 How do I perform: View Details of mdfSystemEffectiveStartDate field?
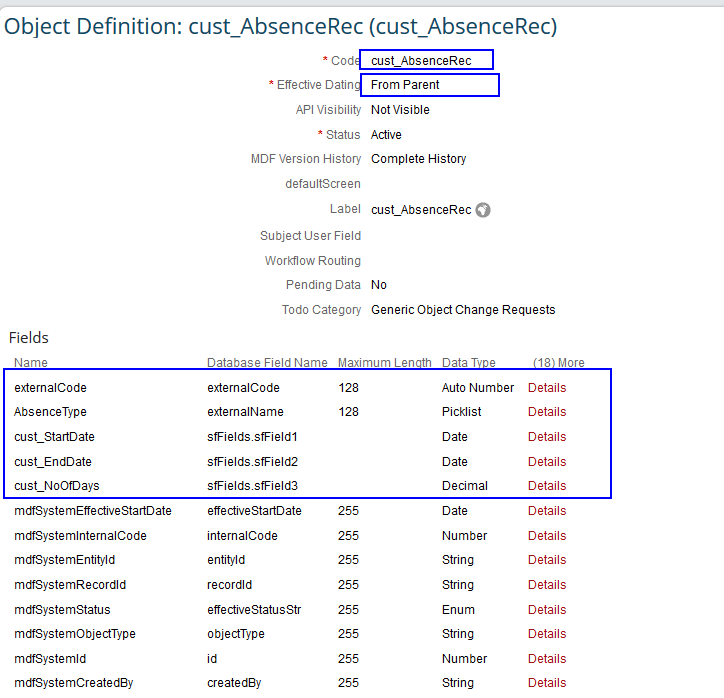point(547,511)
